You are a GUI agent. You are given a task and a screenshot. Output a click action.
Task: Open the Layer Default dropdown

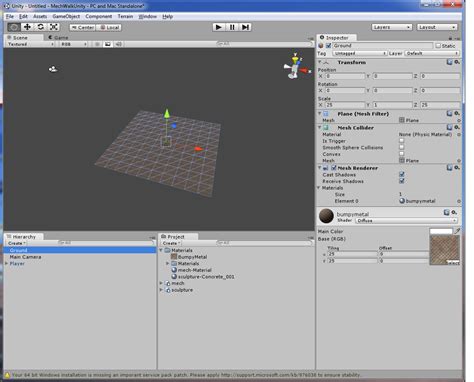[x=432, y=53]
